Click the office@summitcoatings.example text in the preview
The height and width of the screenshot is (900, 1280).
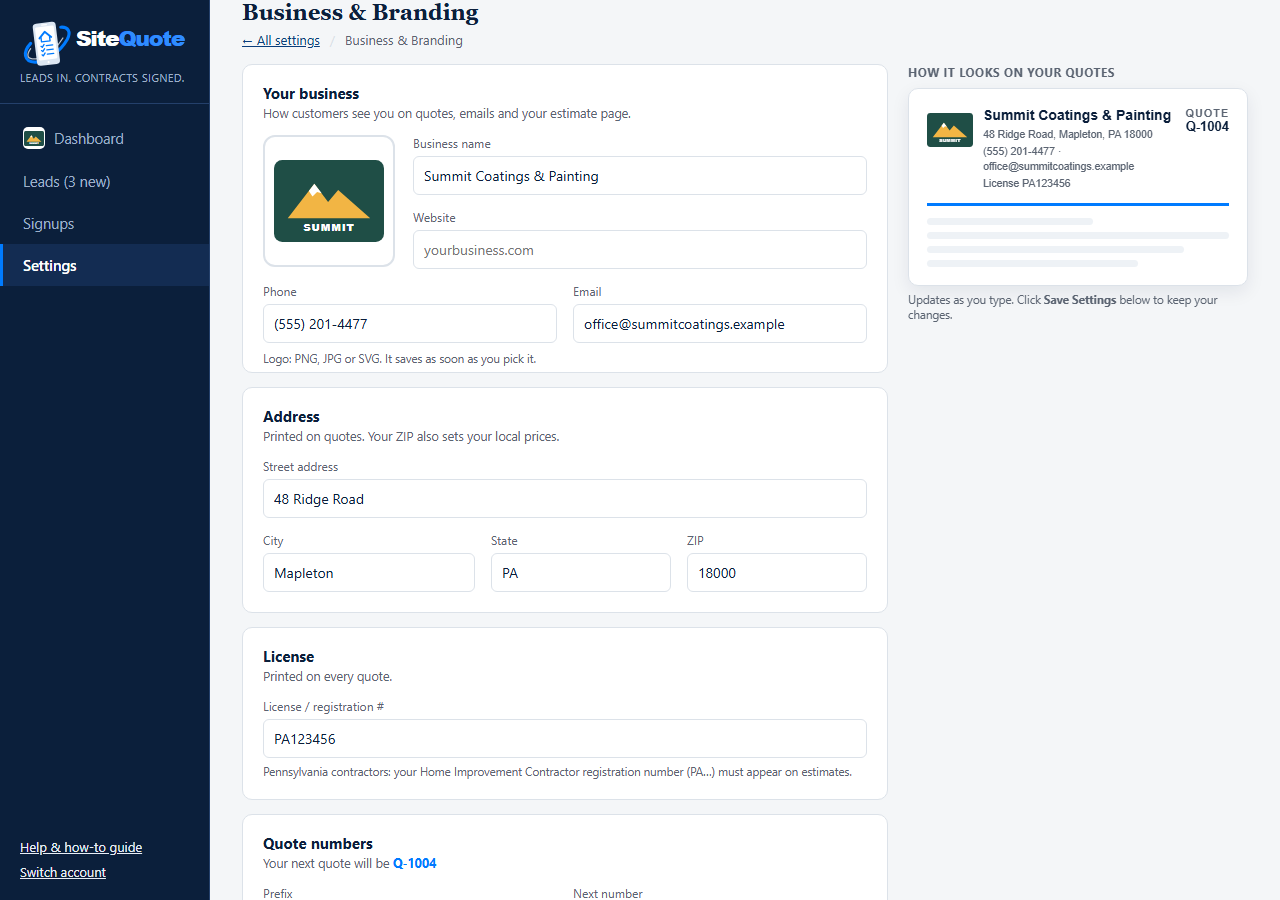(x=1058, y=167)
